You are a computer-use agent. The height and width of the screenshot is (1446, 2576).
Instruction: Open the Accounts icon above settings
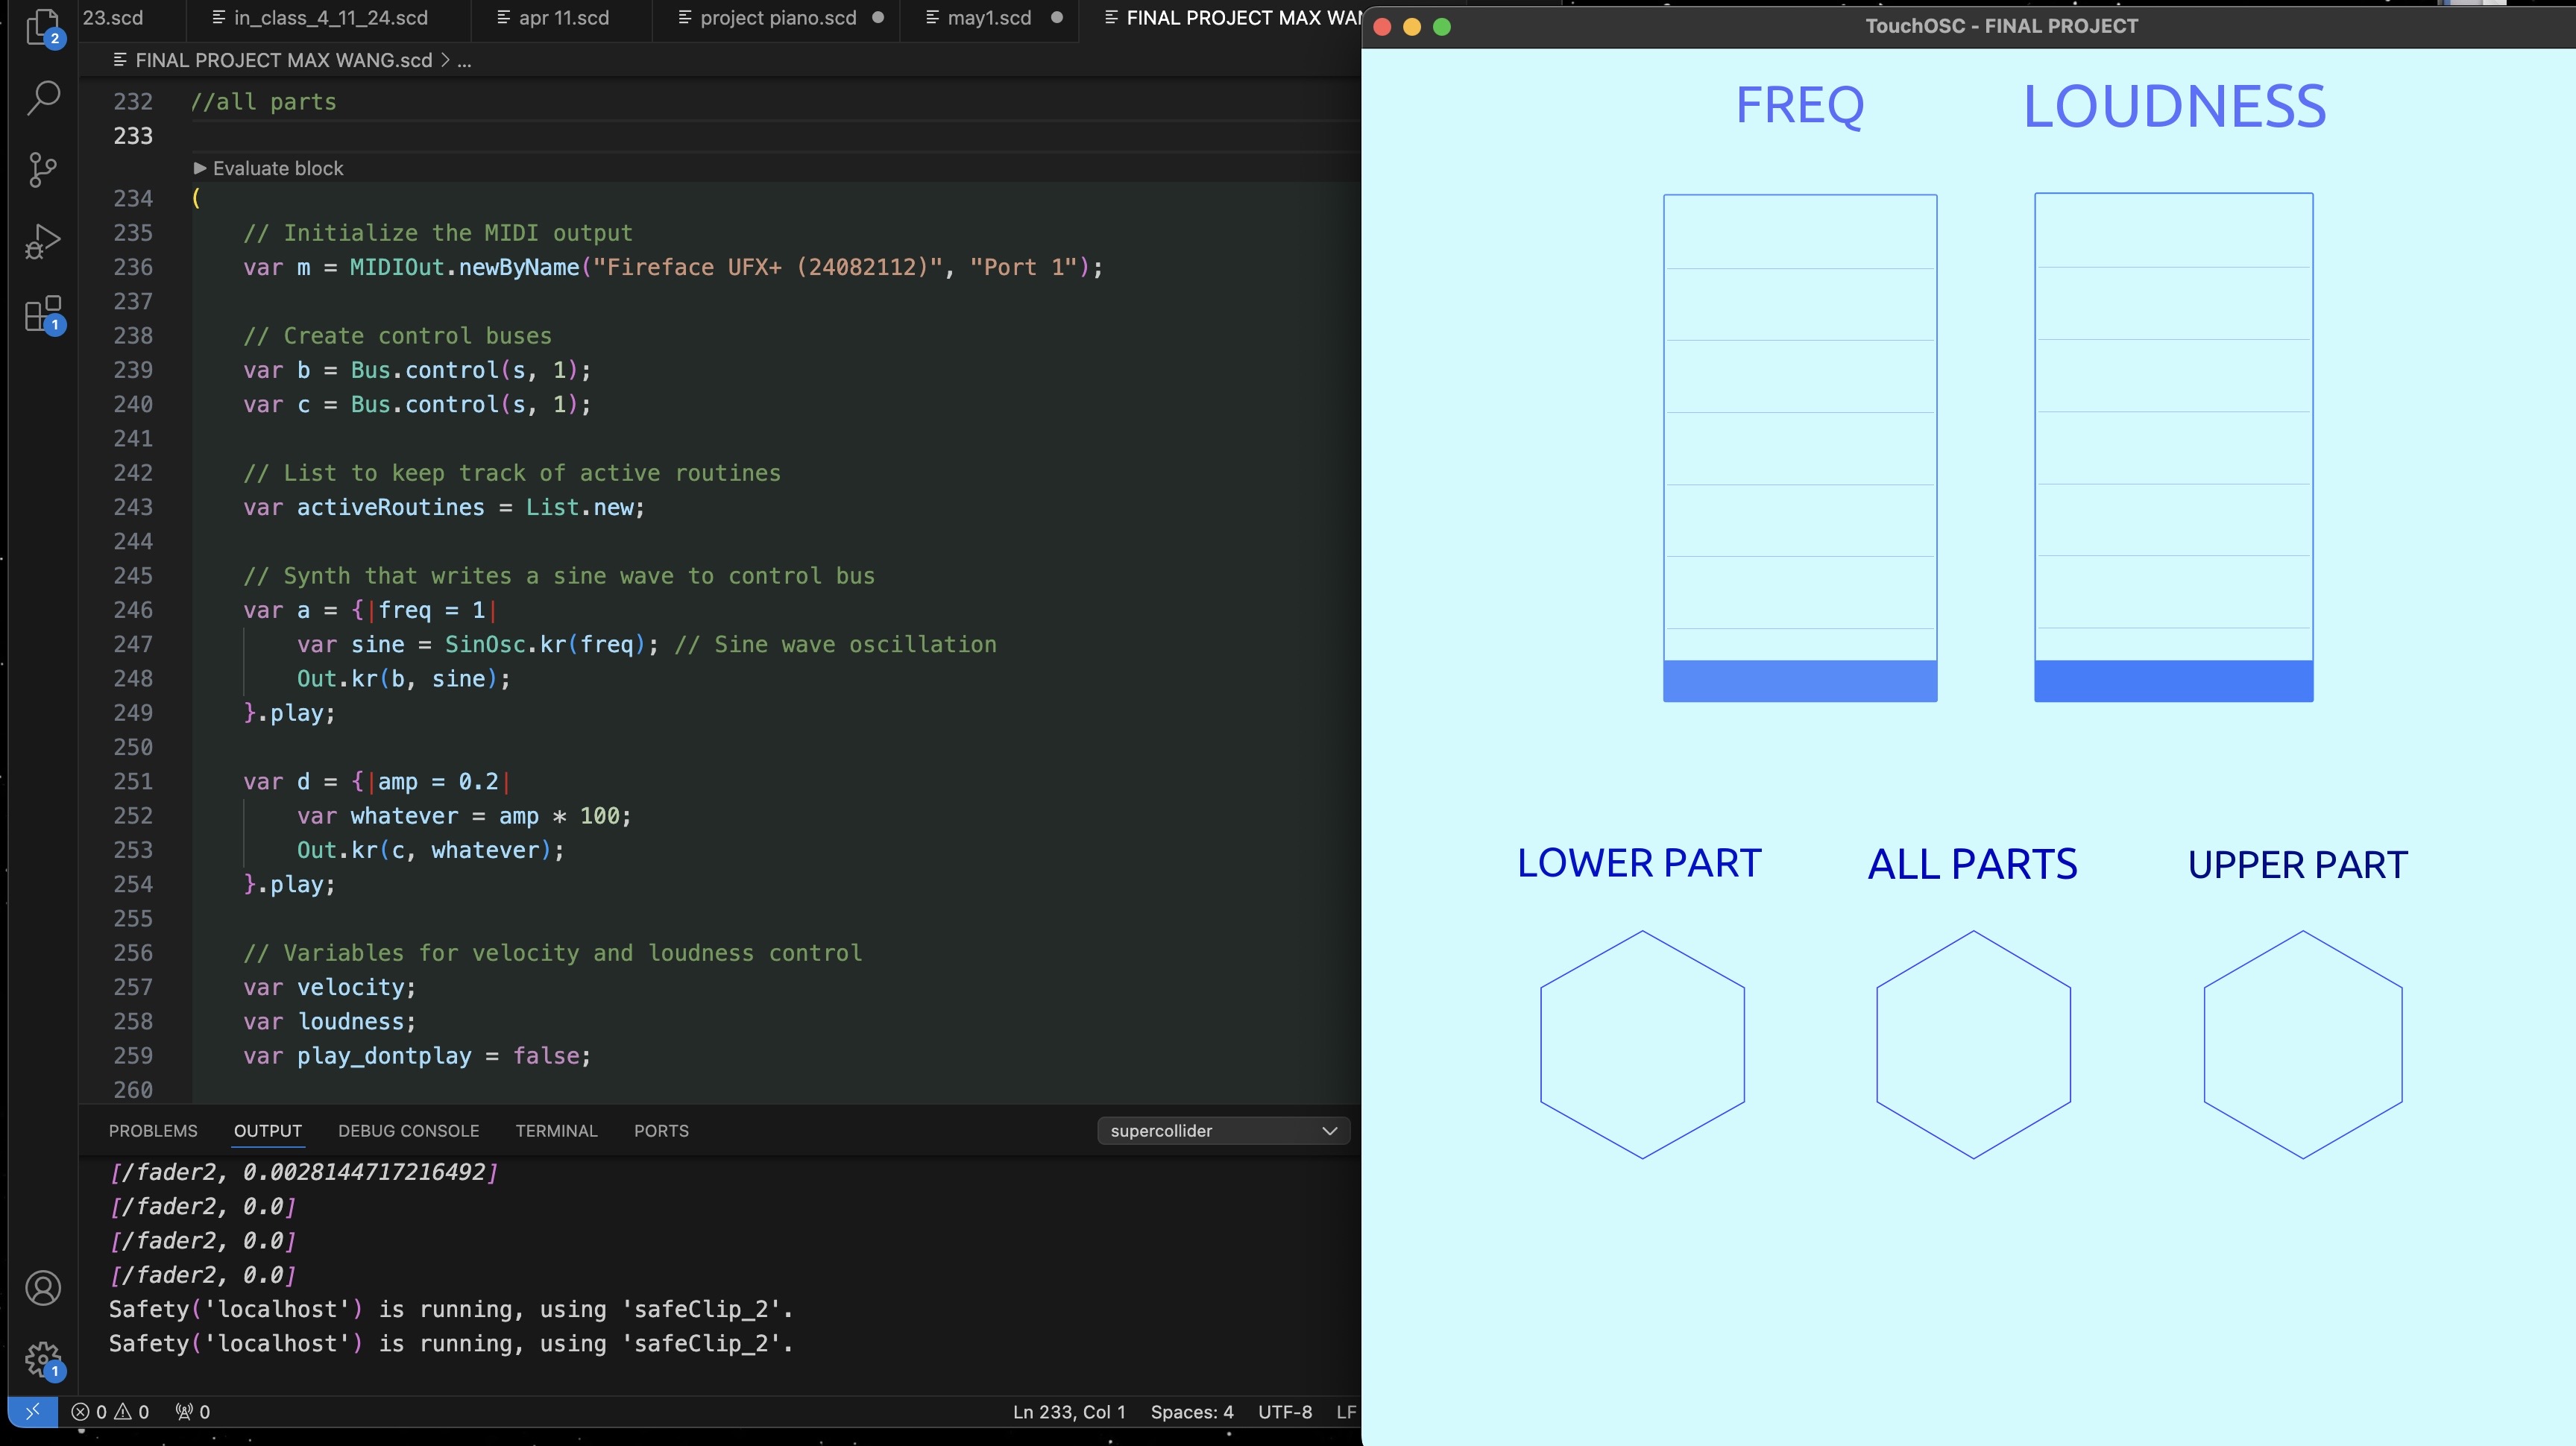pos(43,1287)
